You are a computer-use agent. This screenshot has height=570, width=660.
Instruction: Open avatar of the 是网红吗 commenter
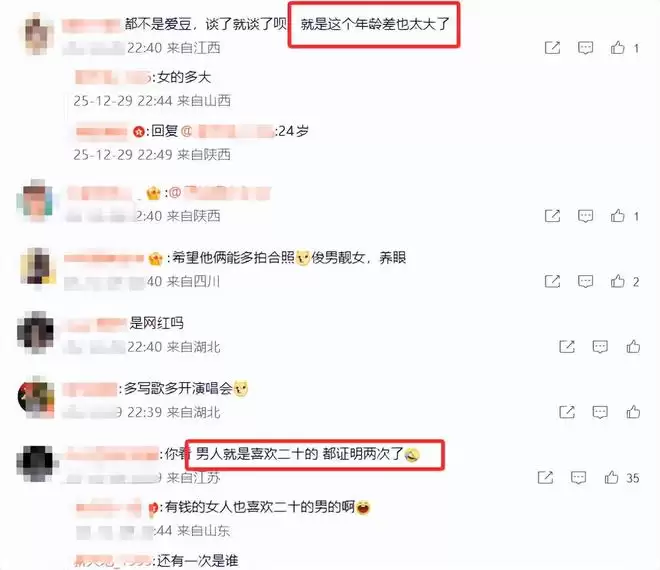[36, 333]
